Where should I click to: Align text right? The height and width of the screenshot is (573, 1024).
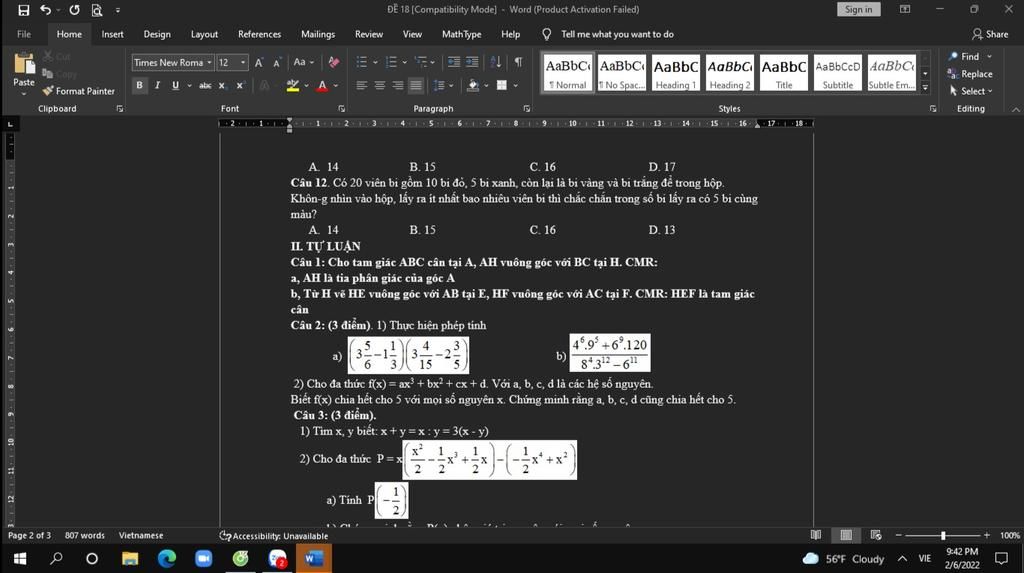click(x=398, y=86)
